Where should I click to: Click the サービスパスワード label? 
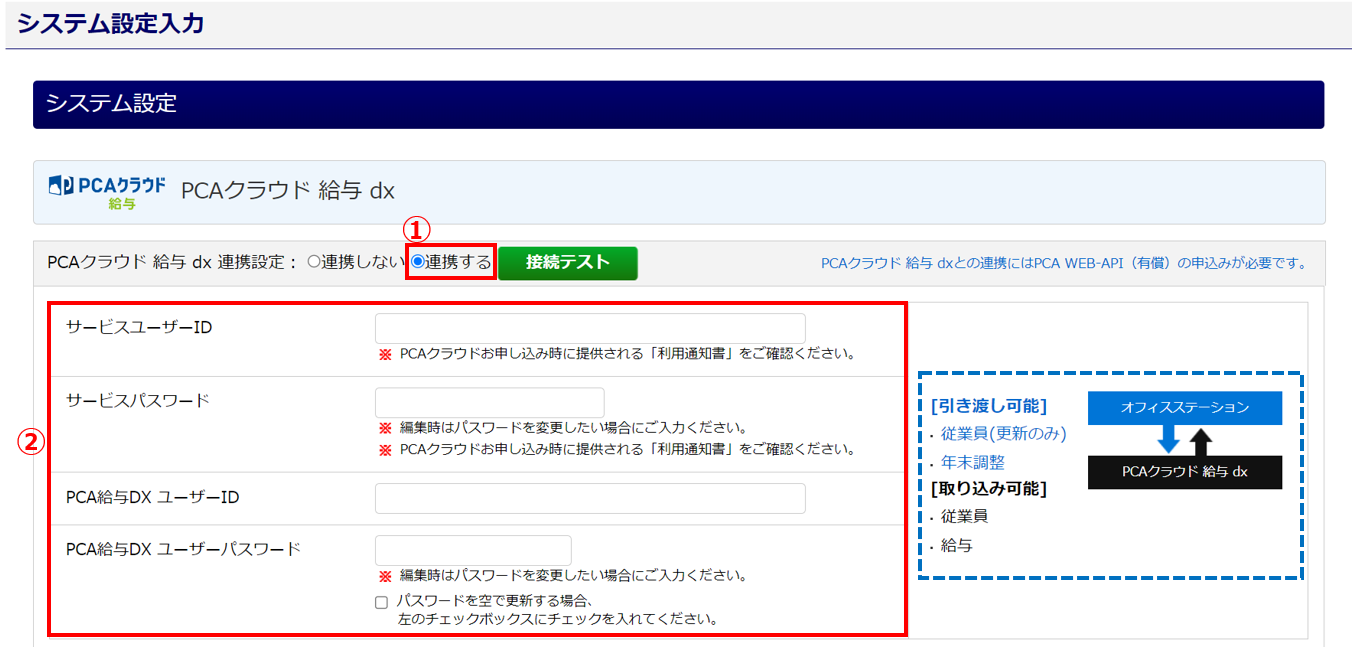click(138, 400)
